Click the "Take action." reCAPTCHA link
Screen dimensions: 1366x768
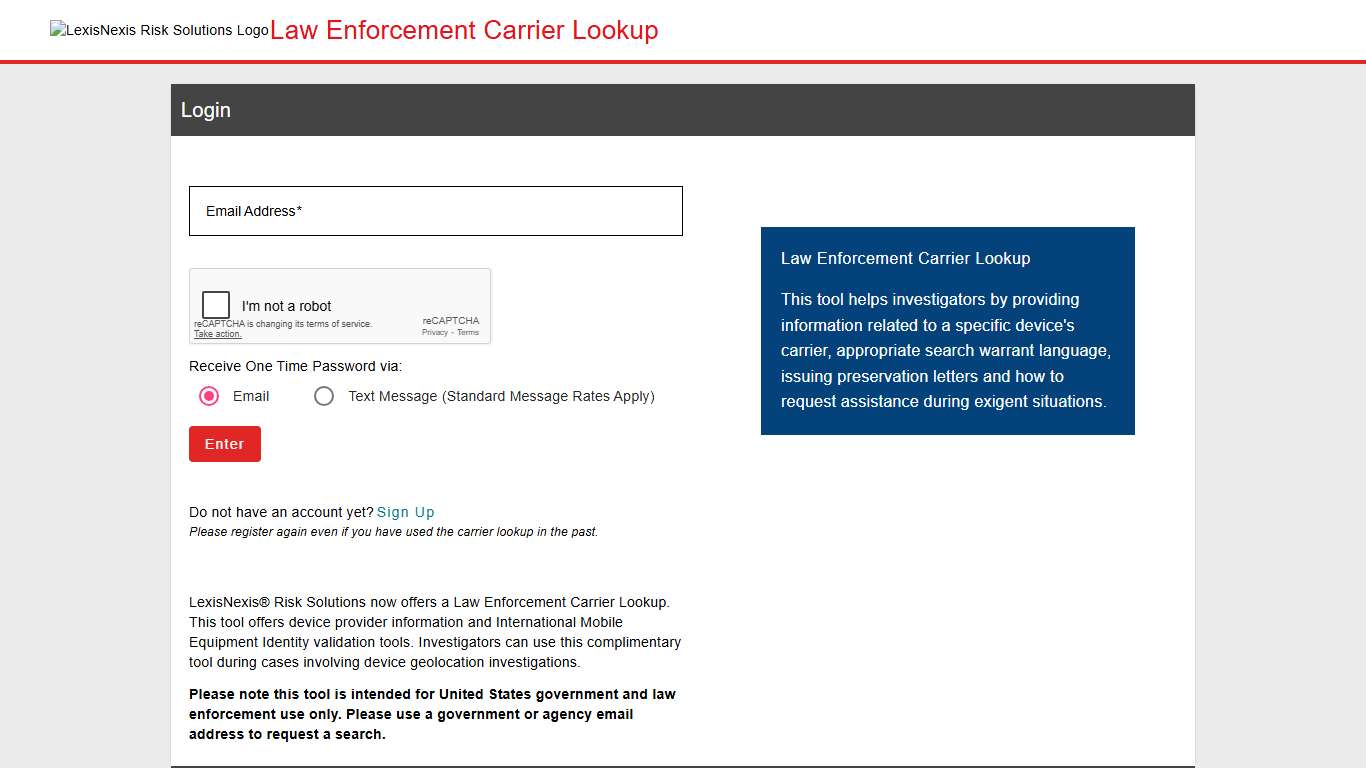pyautogui.click(x=217, y=333)
